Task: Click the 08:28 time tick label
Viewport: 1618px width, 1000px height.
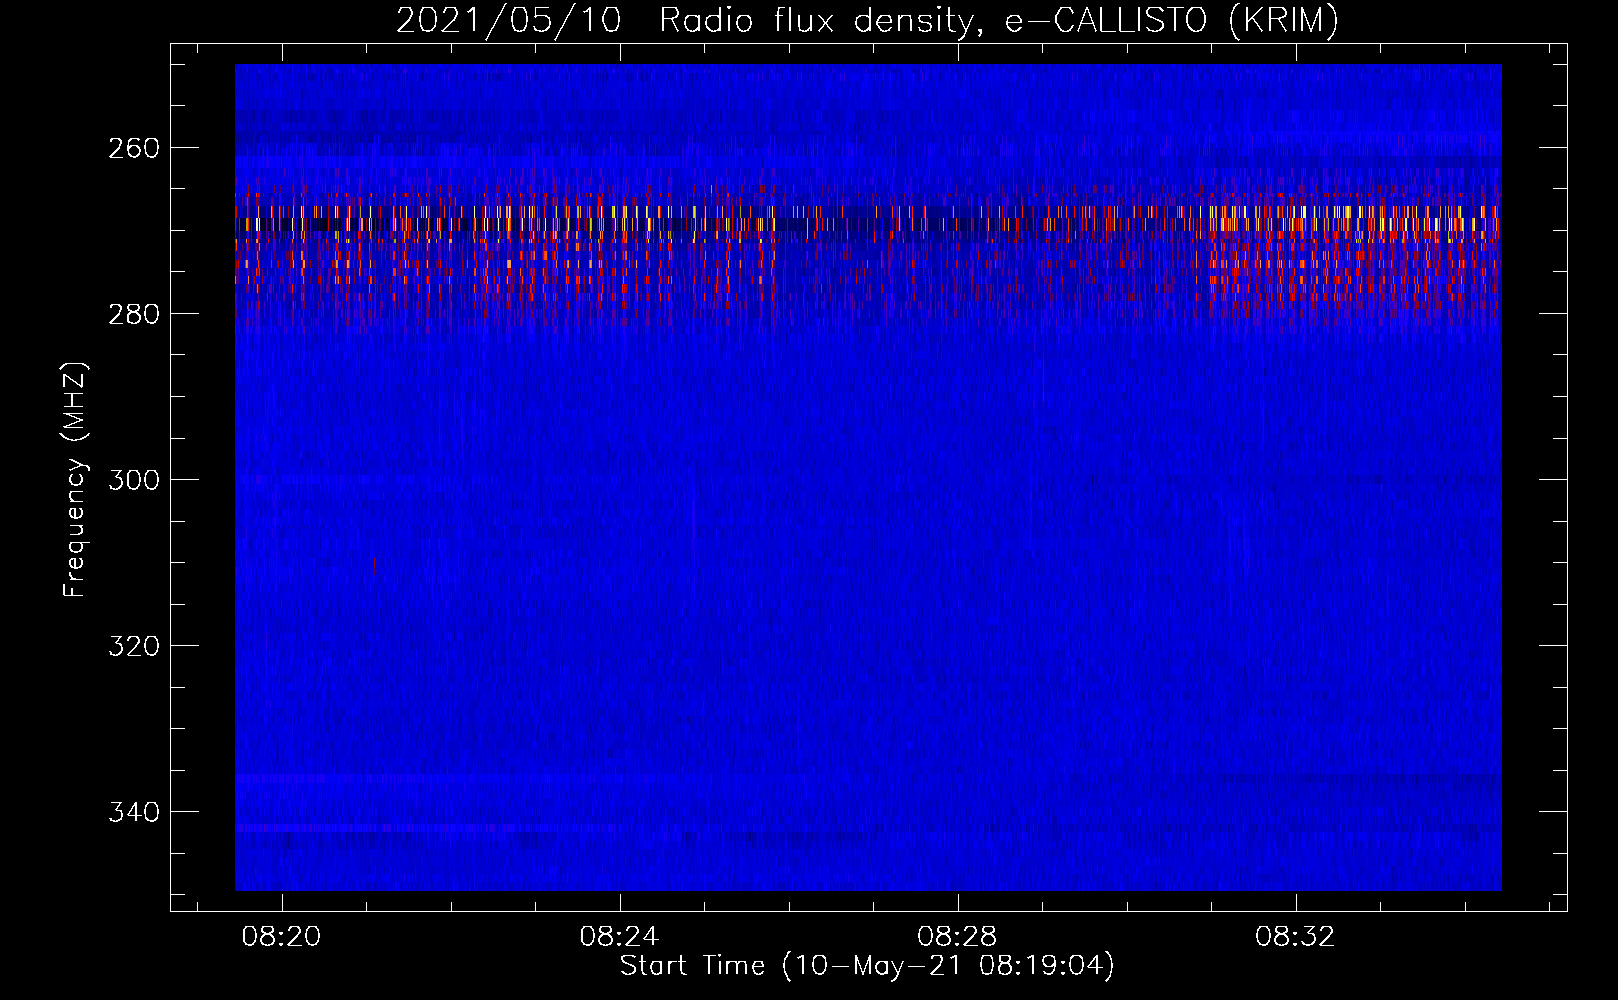Action: [x=958, y=937]
